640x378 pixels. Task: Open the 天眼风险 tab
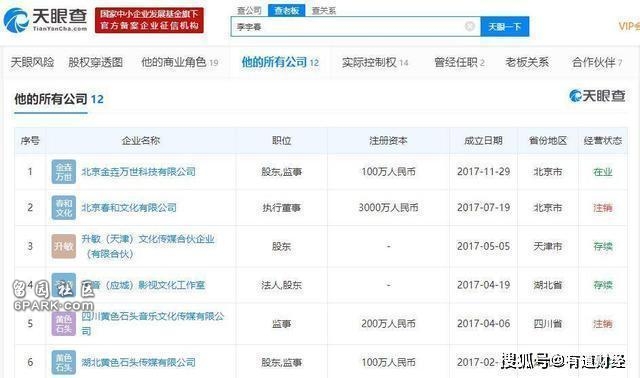tap(32, 62)
